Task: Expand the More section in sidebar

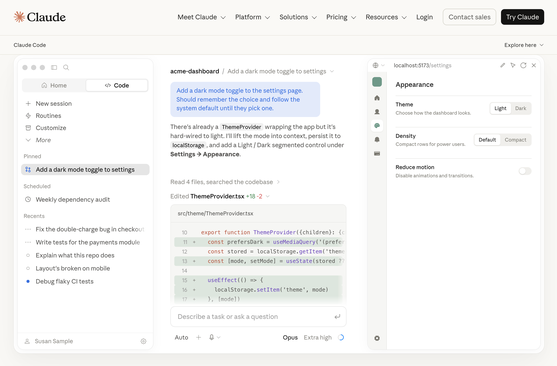Action: pos(39,140)
